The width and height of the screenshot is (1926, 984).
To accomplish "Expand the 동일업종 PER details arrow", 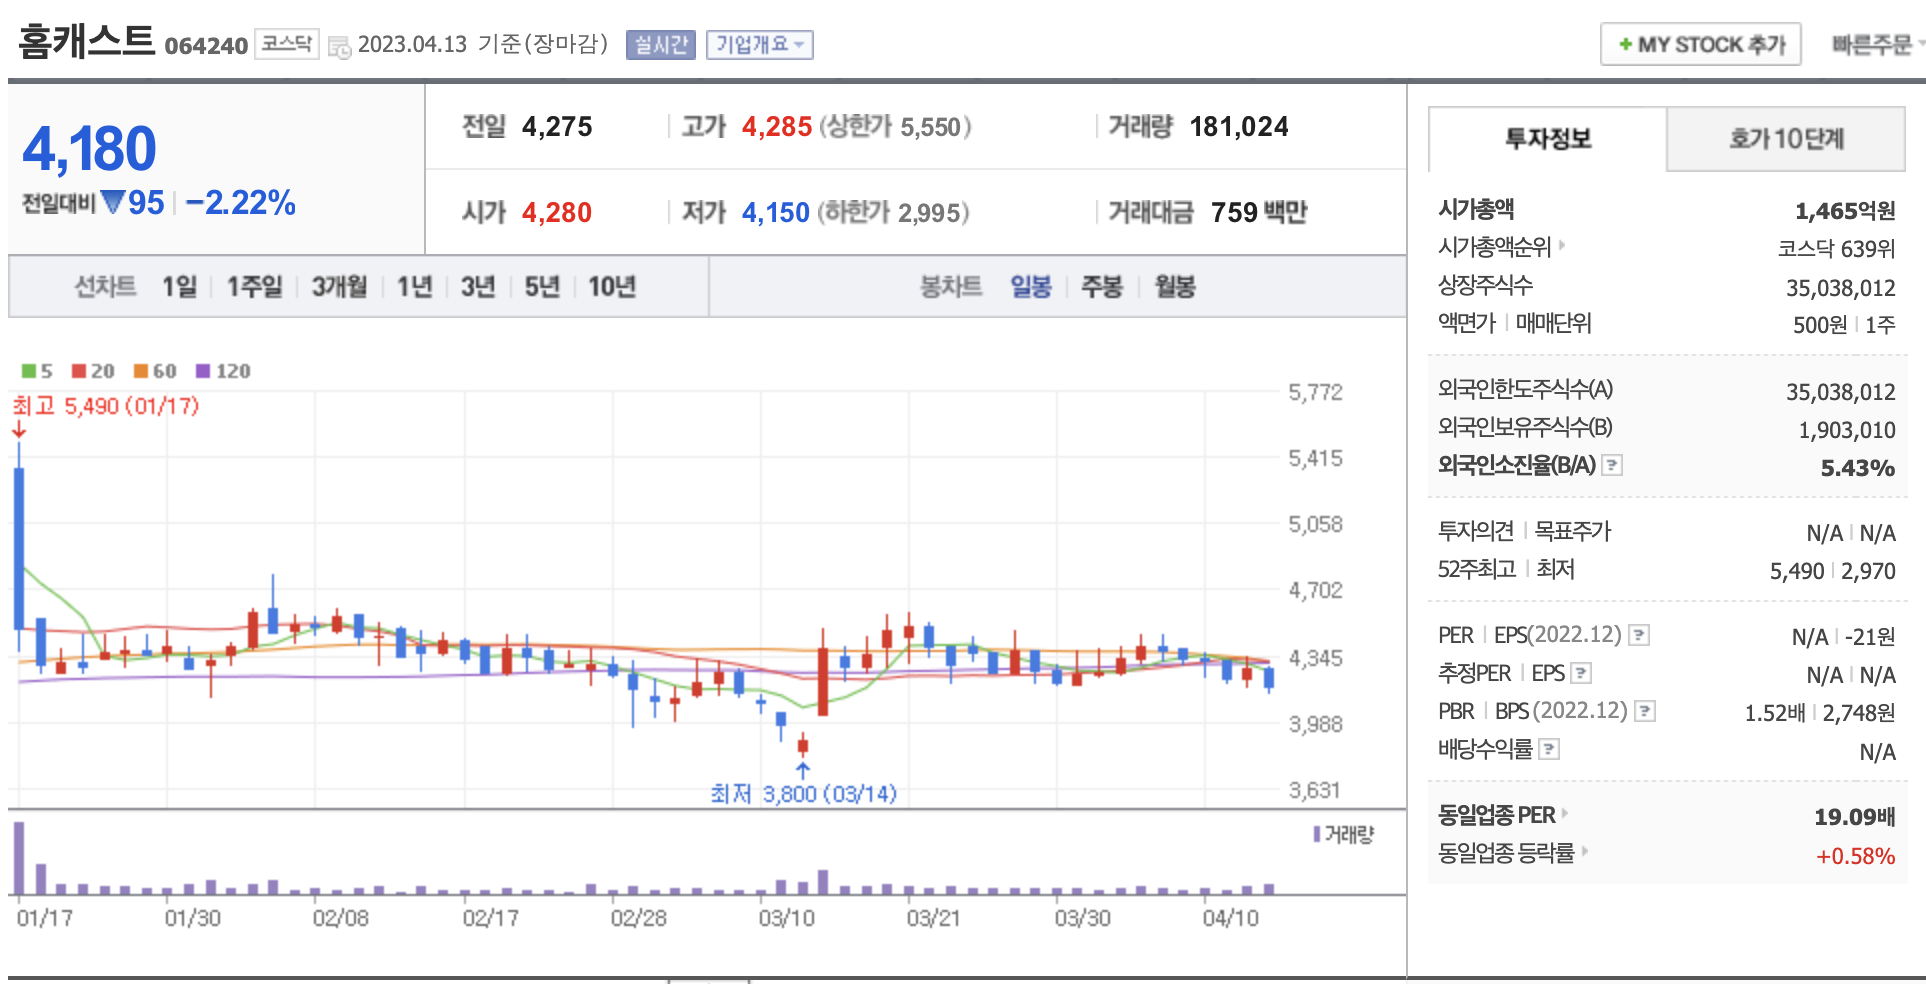I will pyautogui.click(x=1565, y=814).
